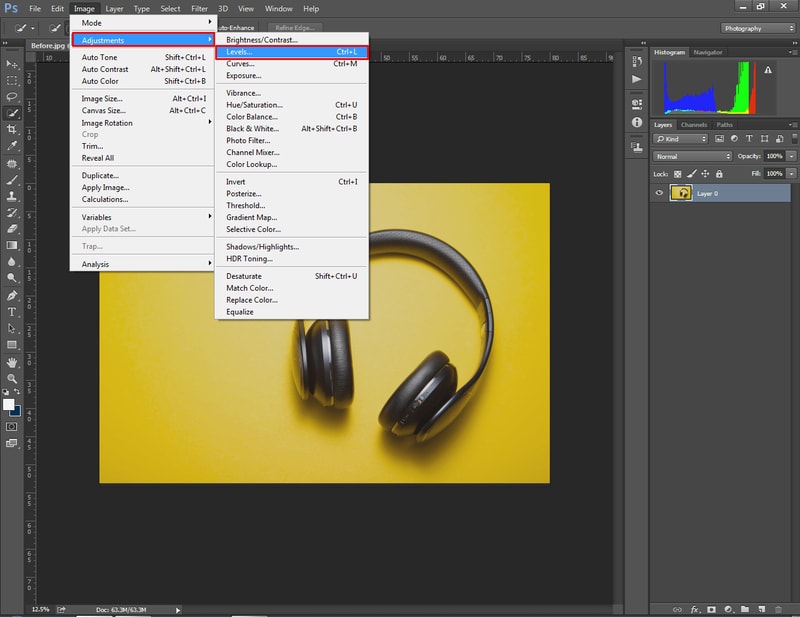Open the Opacity slider dropdown arrow
Screen dimensions: 800x617
791,156
